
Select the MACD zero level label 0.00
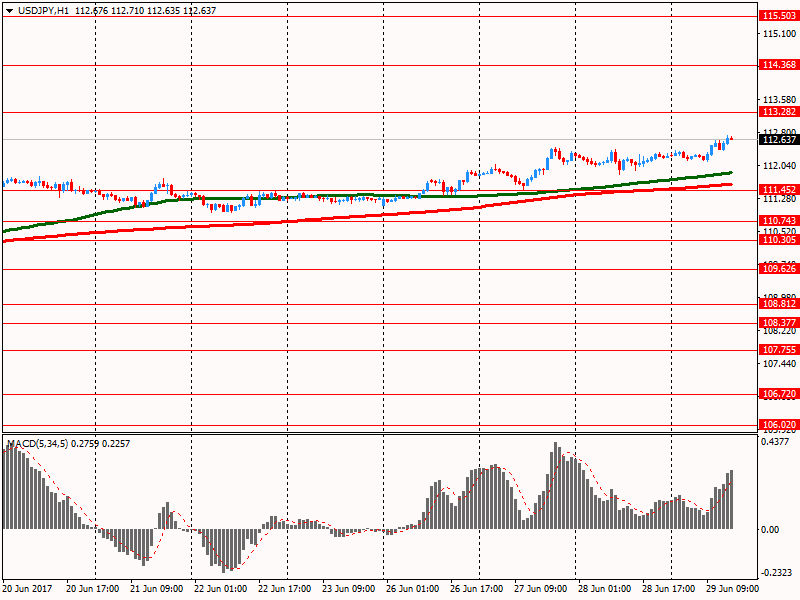pyautogui.click(x=770, y=530)
